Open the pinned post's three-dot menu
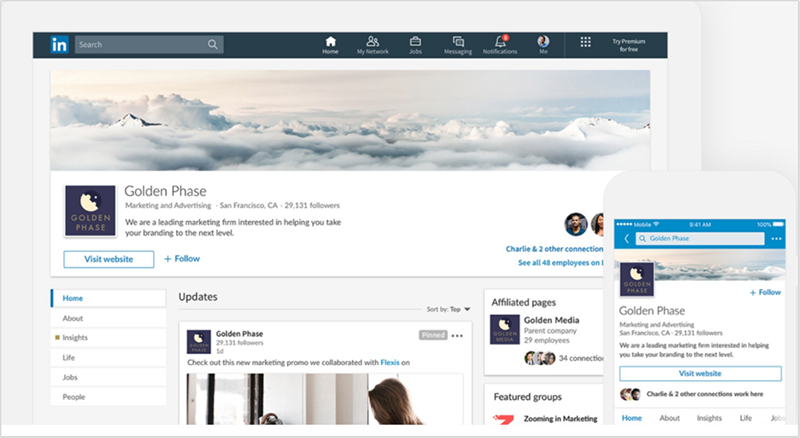800x438 pixels. (x=457, y=335)
